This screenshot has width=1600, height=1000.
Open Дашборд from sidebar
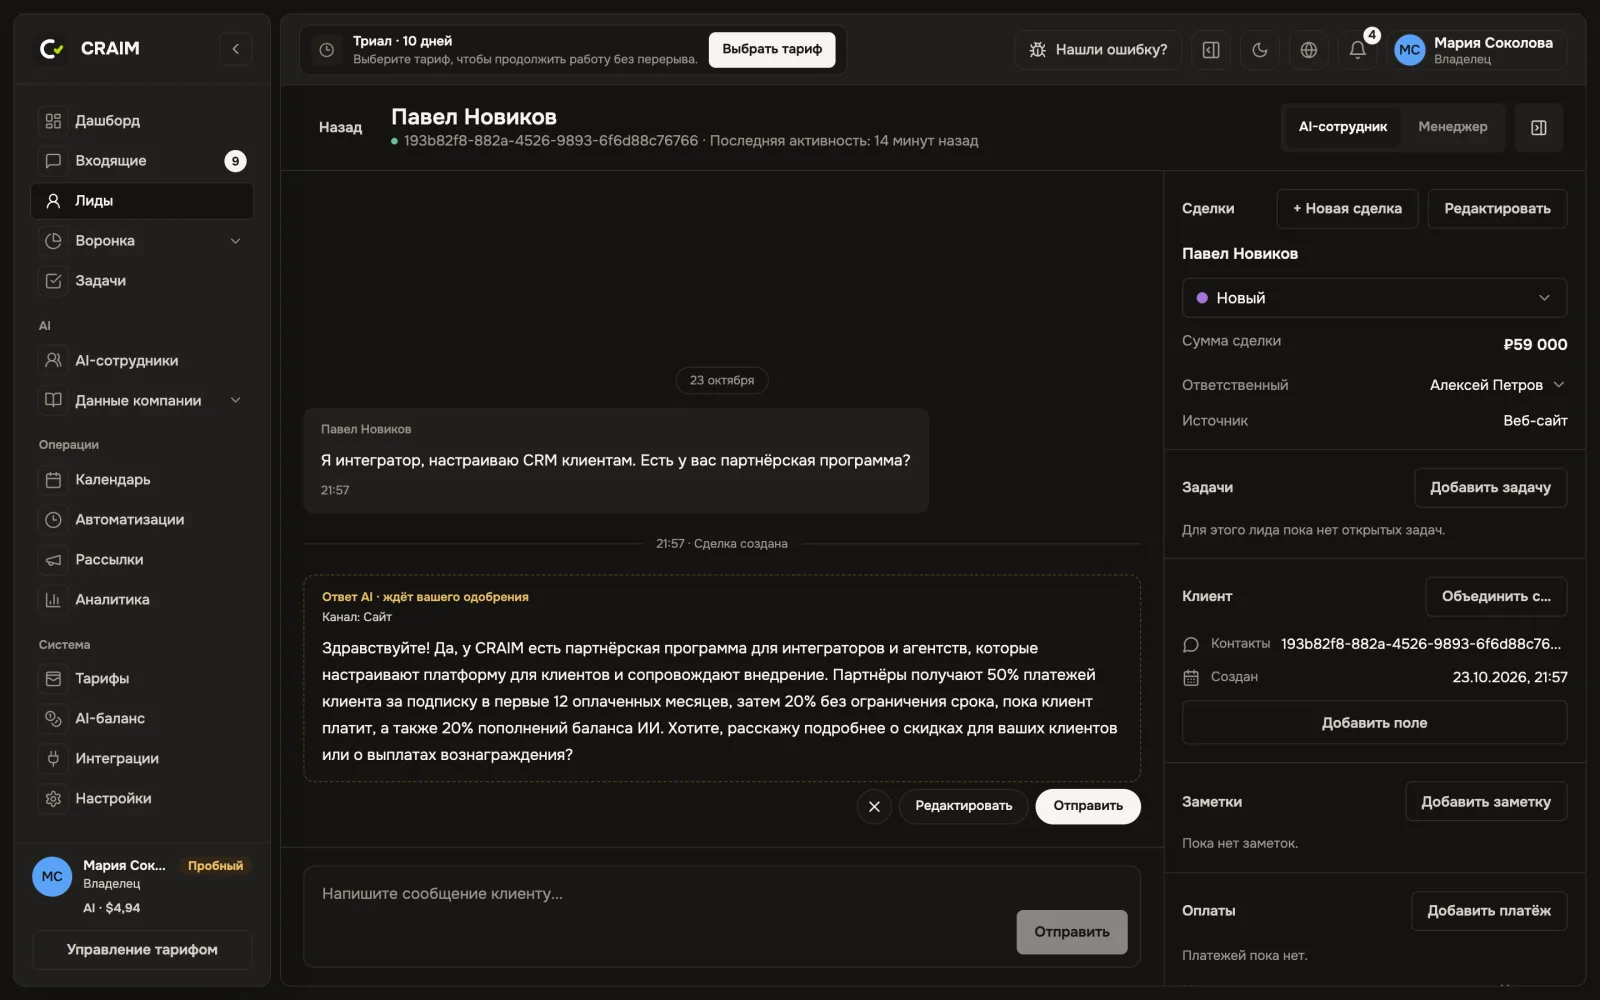click(x=142, y=121)
